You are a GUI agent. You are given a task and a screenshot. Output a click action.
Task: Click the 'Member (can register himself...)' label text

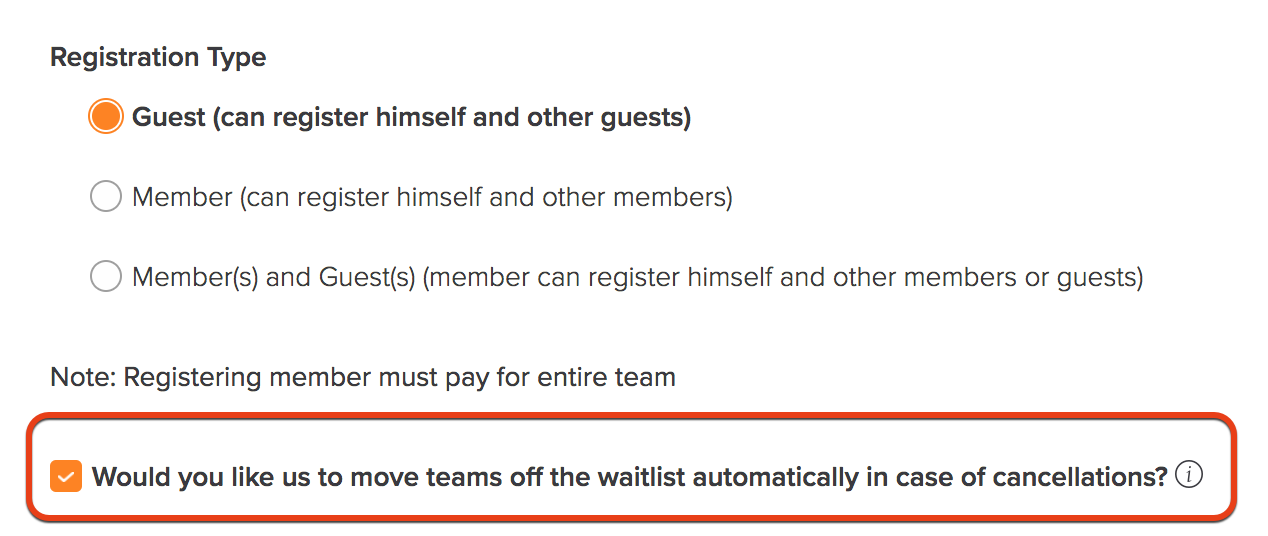(x=432, y=198)
